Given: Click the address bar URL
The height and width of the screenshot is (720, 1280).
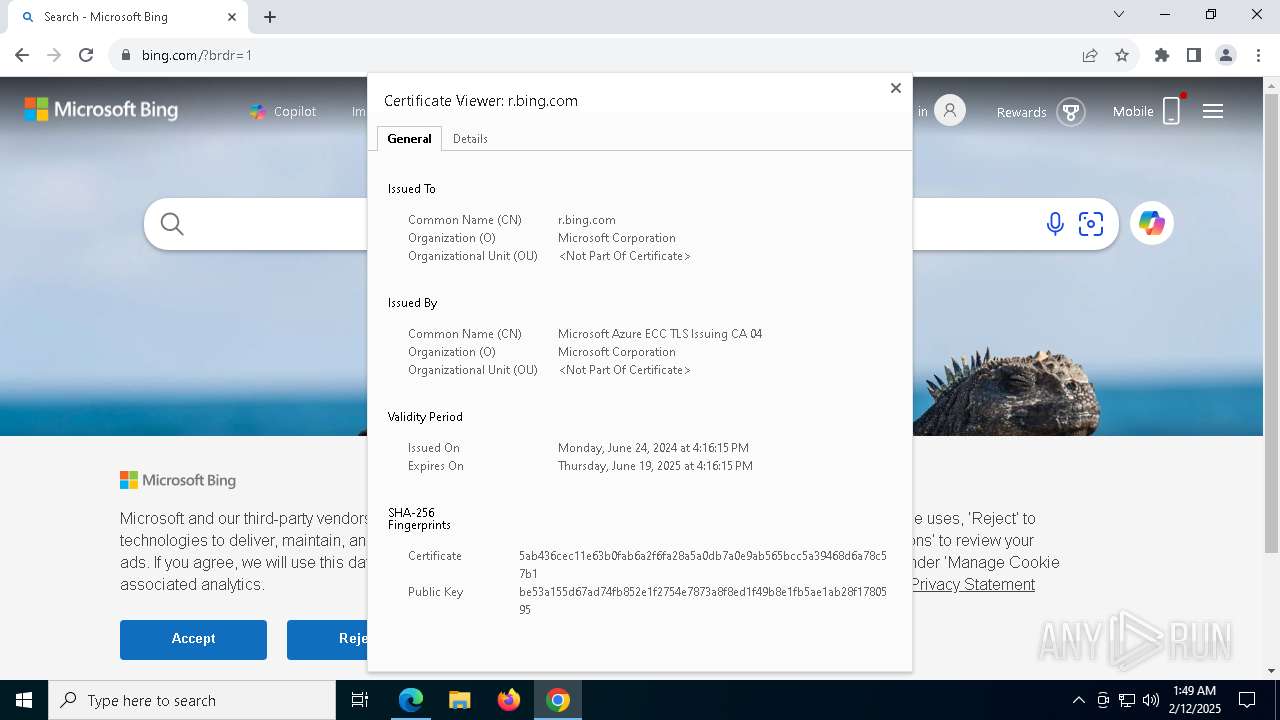Looking at the screenshot, I should [197, 55].
